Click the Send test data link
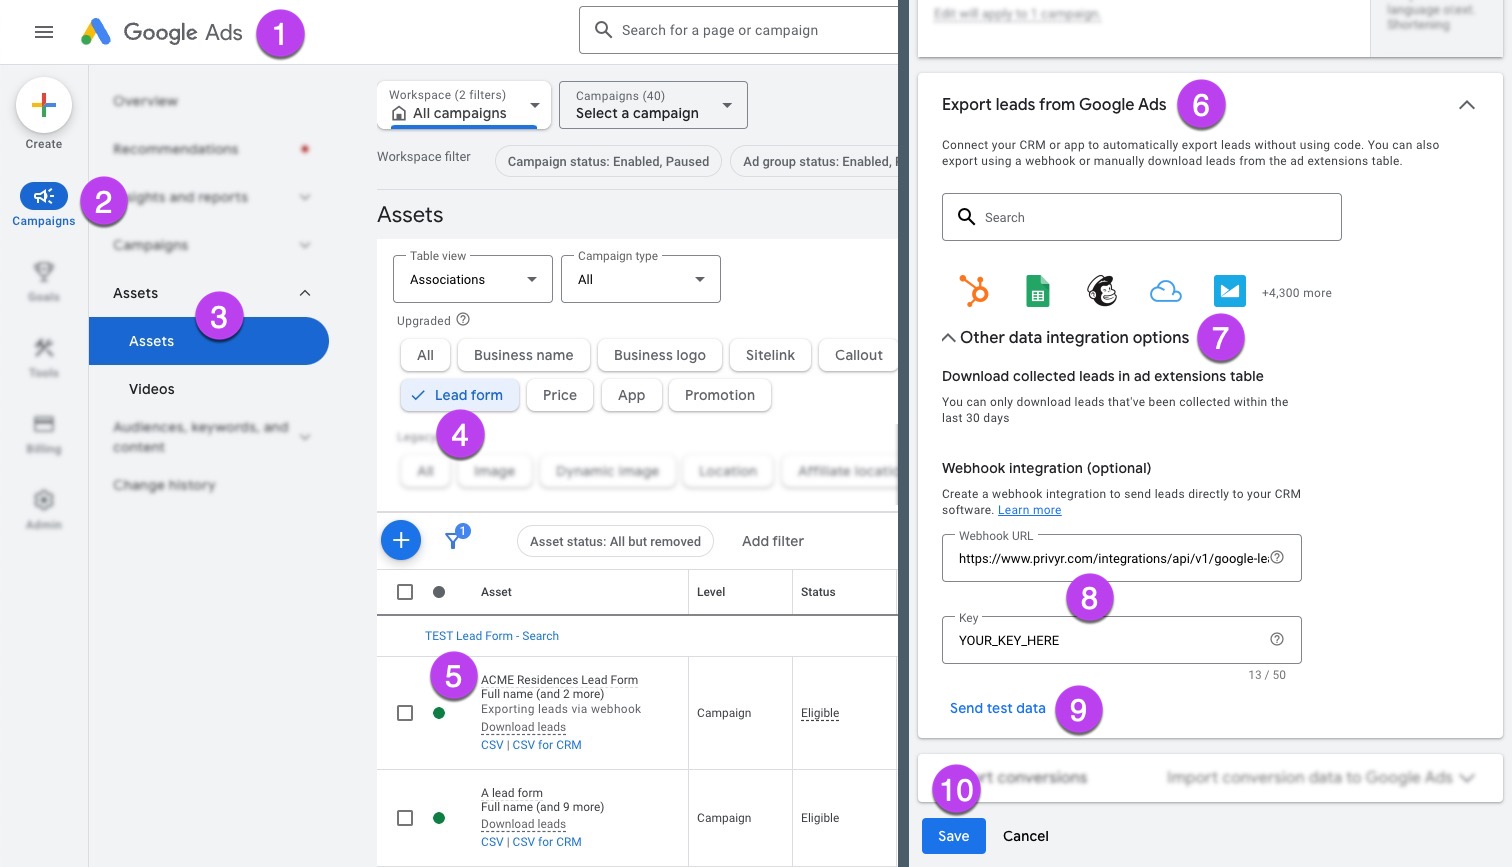The image size is (1512, 867). point(997,708)
